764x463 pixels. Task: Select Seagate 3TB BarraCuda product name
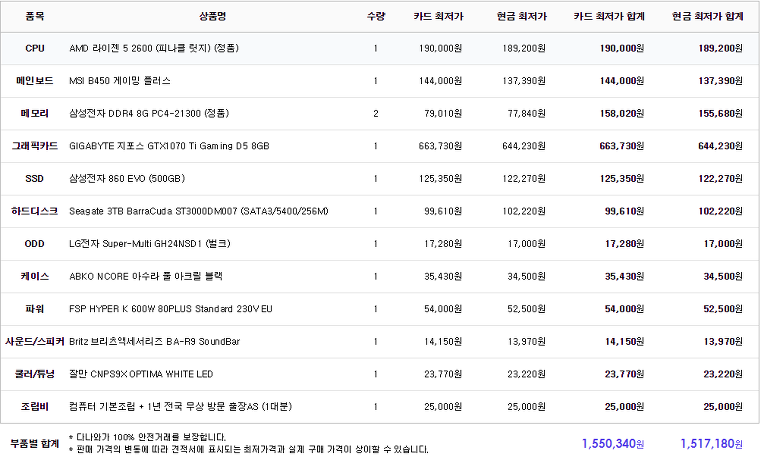click(199, 212)
